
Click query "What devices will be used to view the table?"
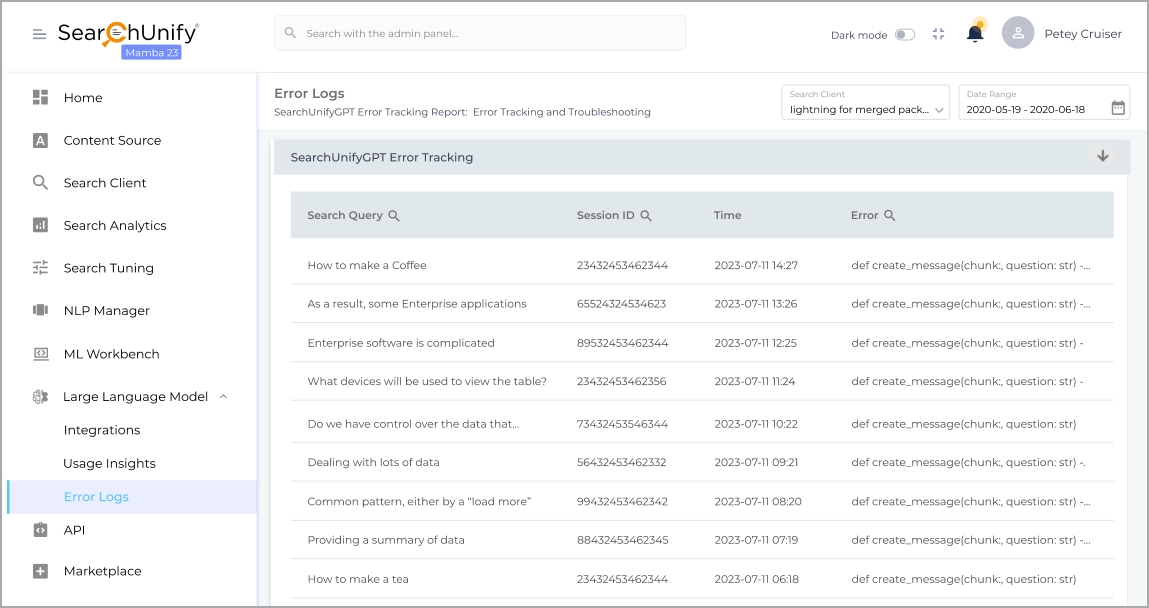click(x=427, y=382)
